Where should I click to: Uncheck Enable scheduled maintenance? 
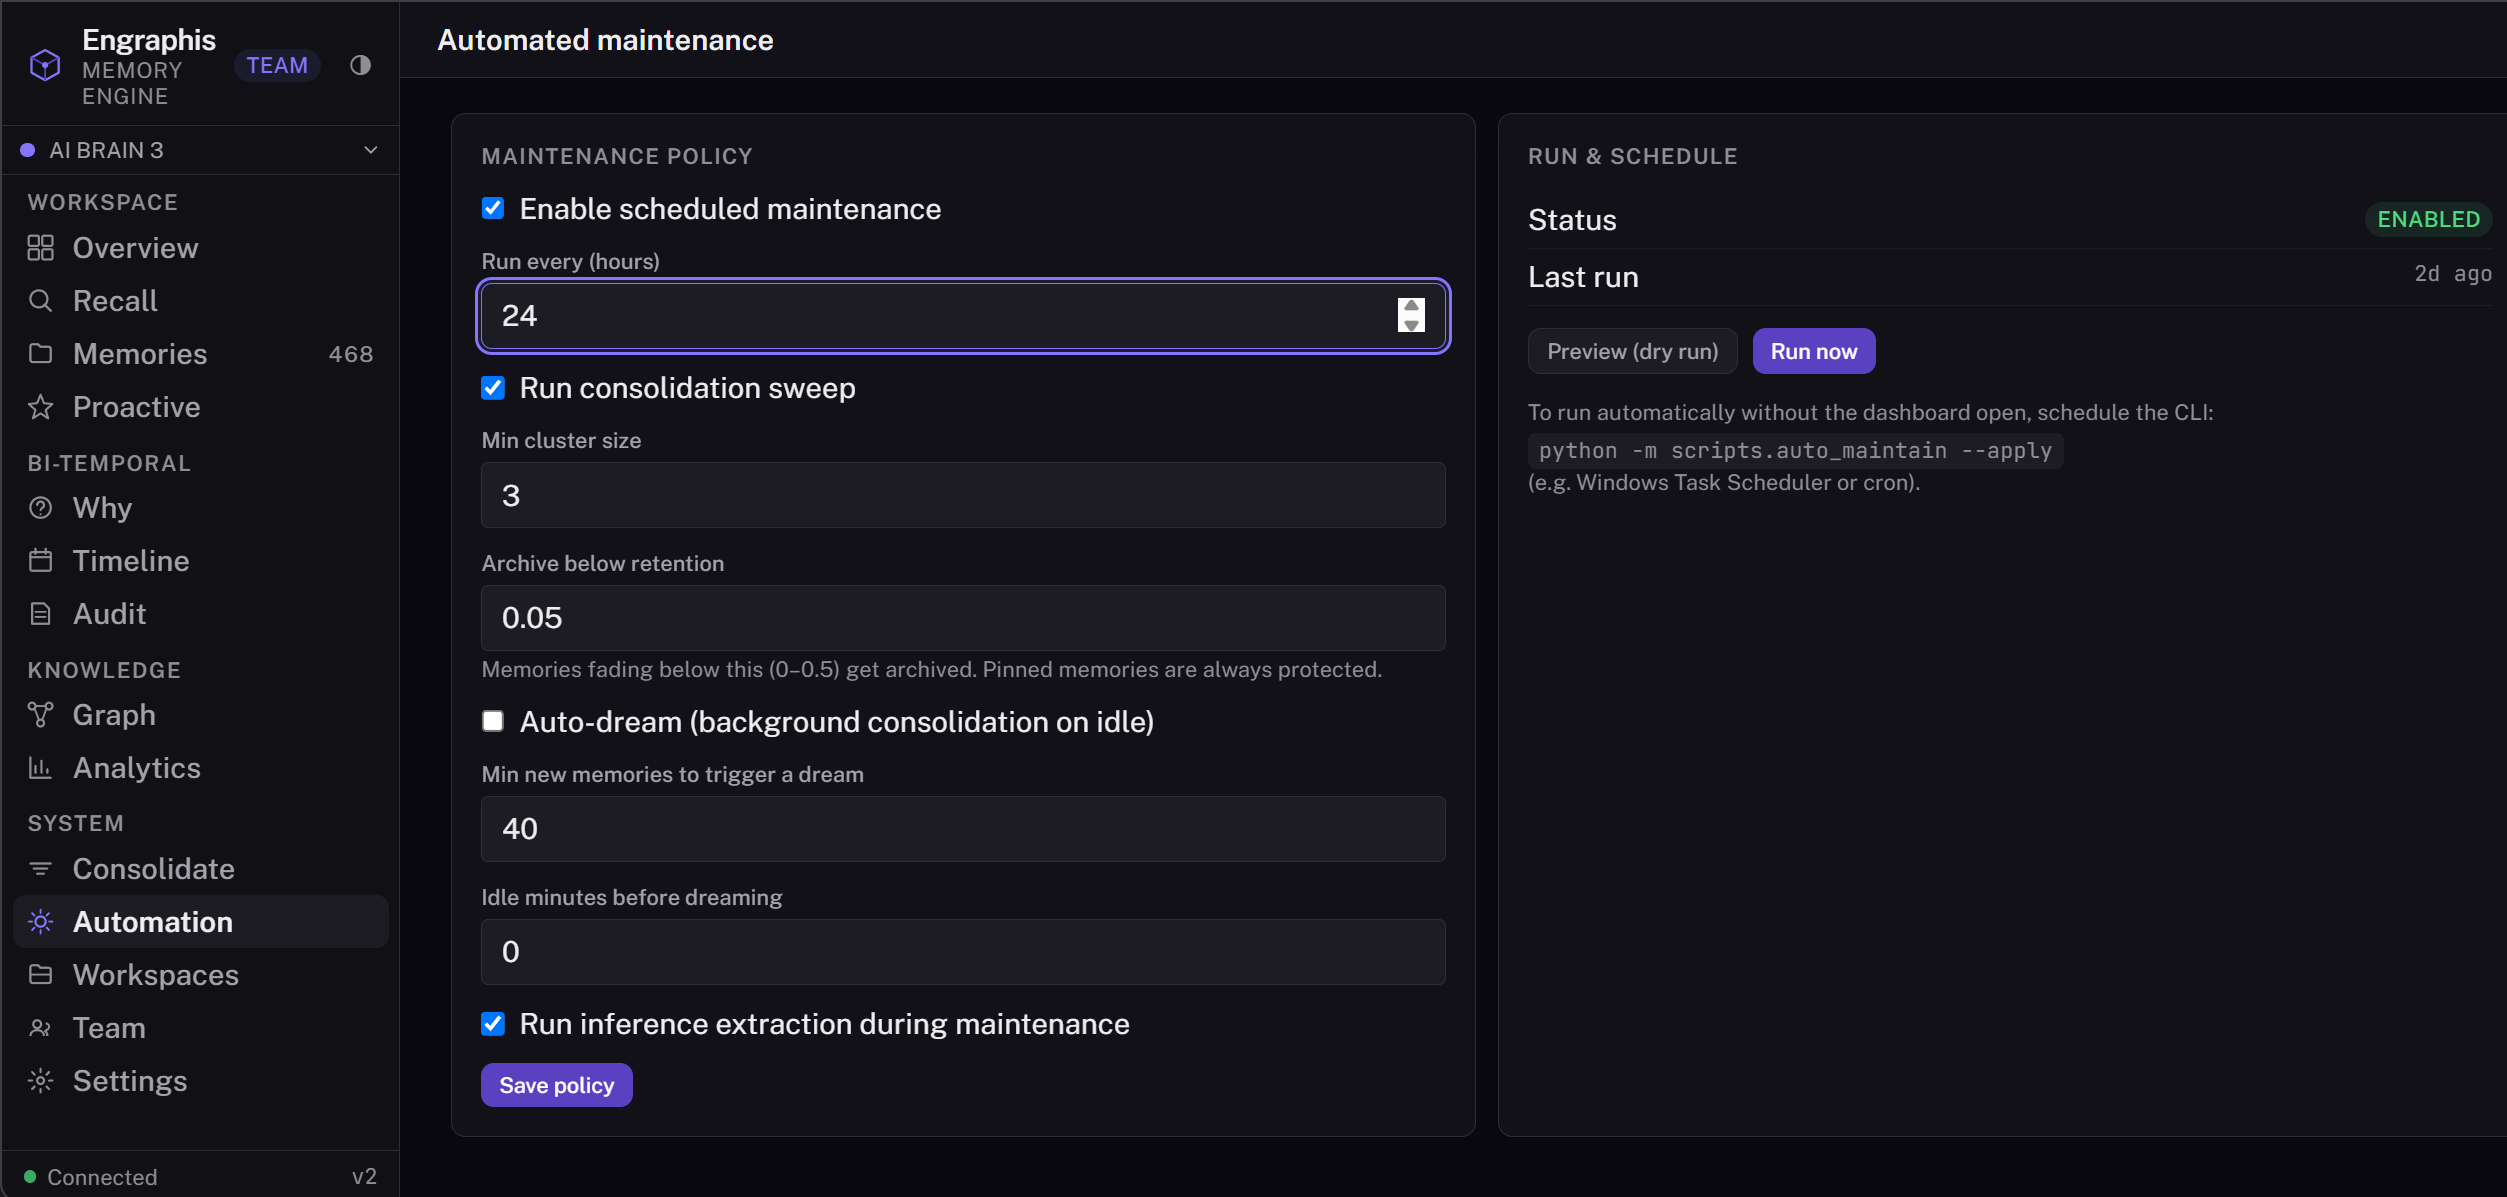click(493, 209)
